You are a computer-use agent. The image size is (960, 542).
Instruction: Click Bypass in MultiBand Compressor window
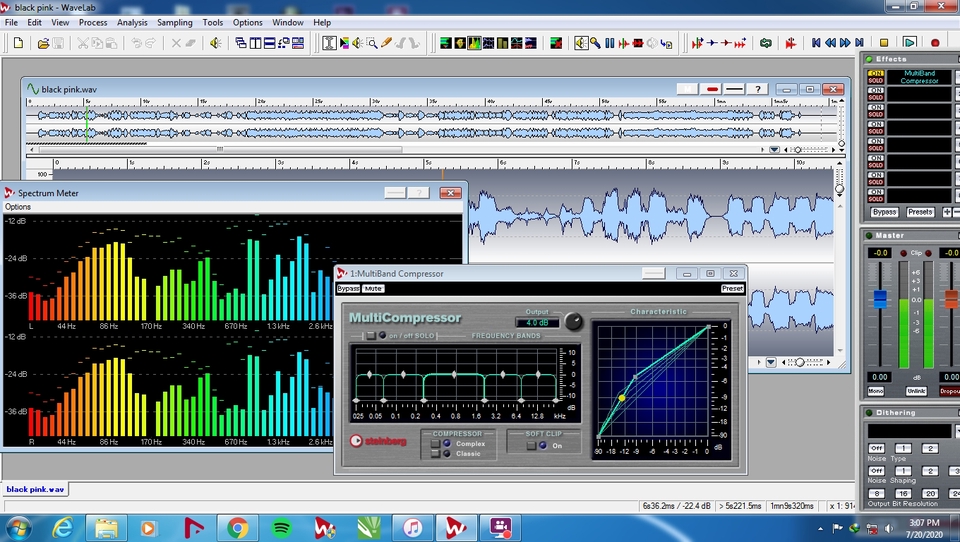tap(348, 288)
